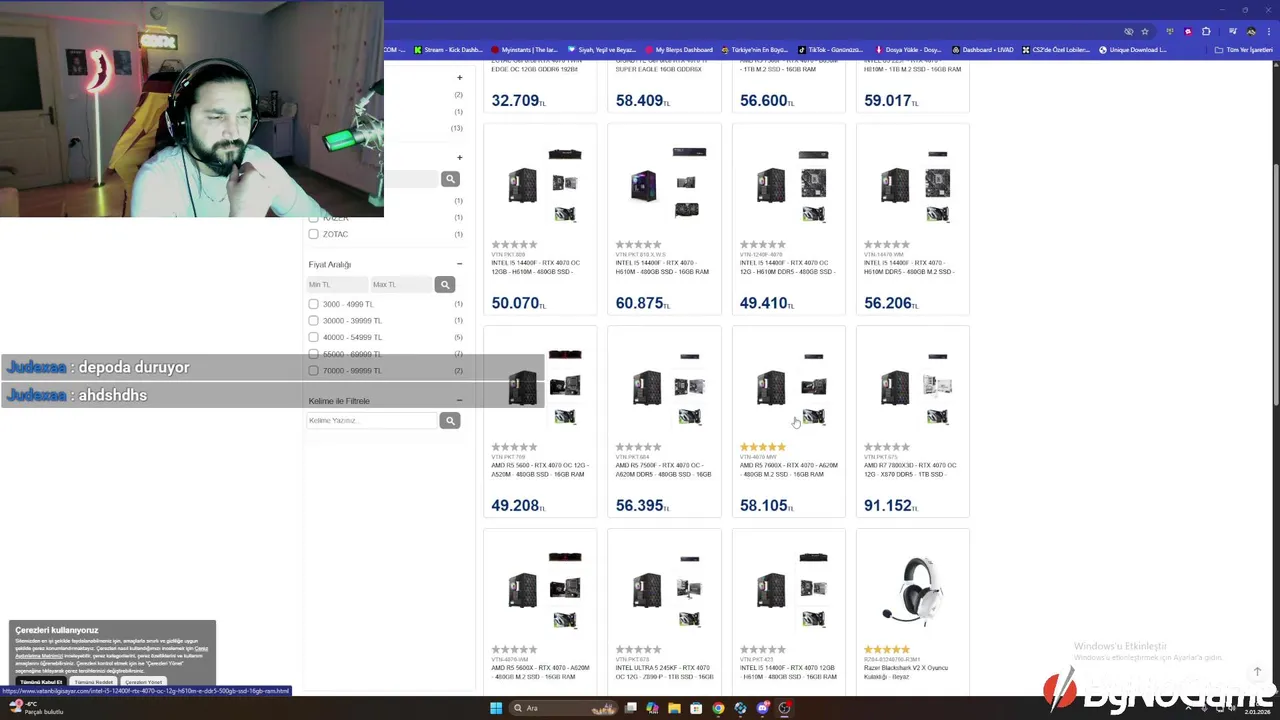Apply price range with its search icon
This screenshot has width=1280, height=720.
[445, 285]
